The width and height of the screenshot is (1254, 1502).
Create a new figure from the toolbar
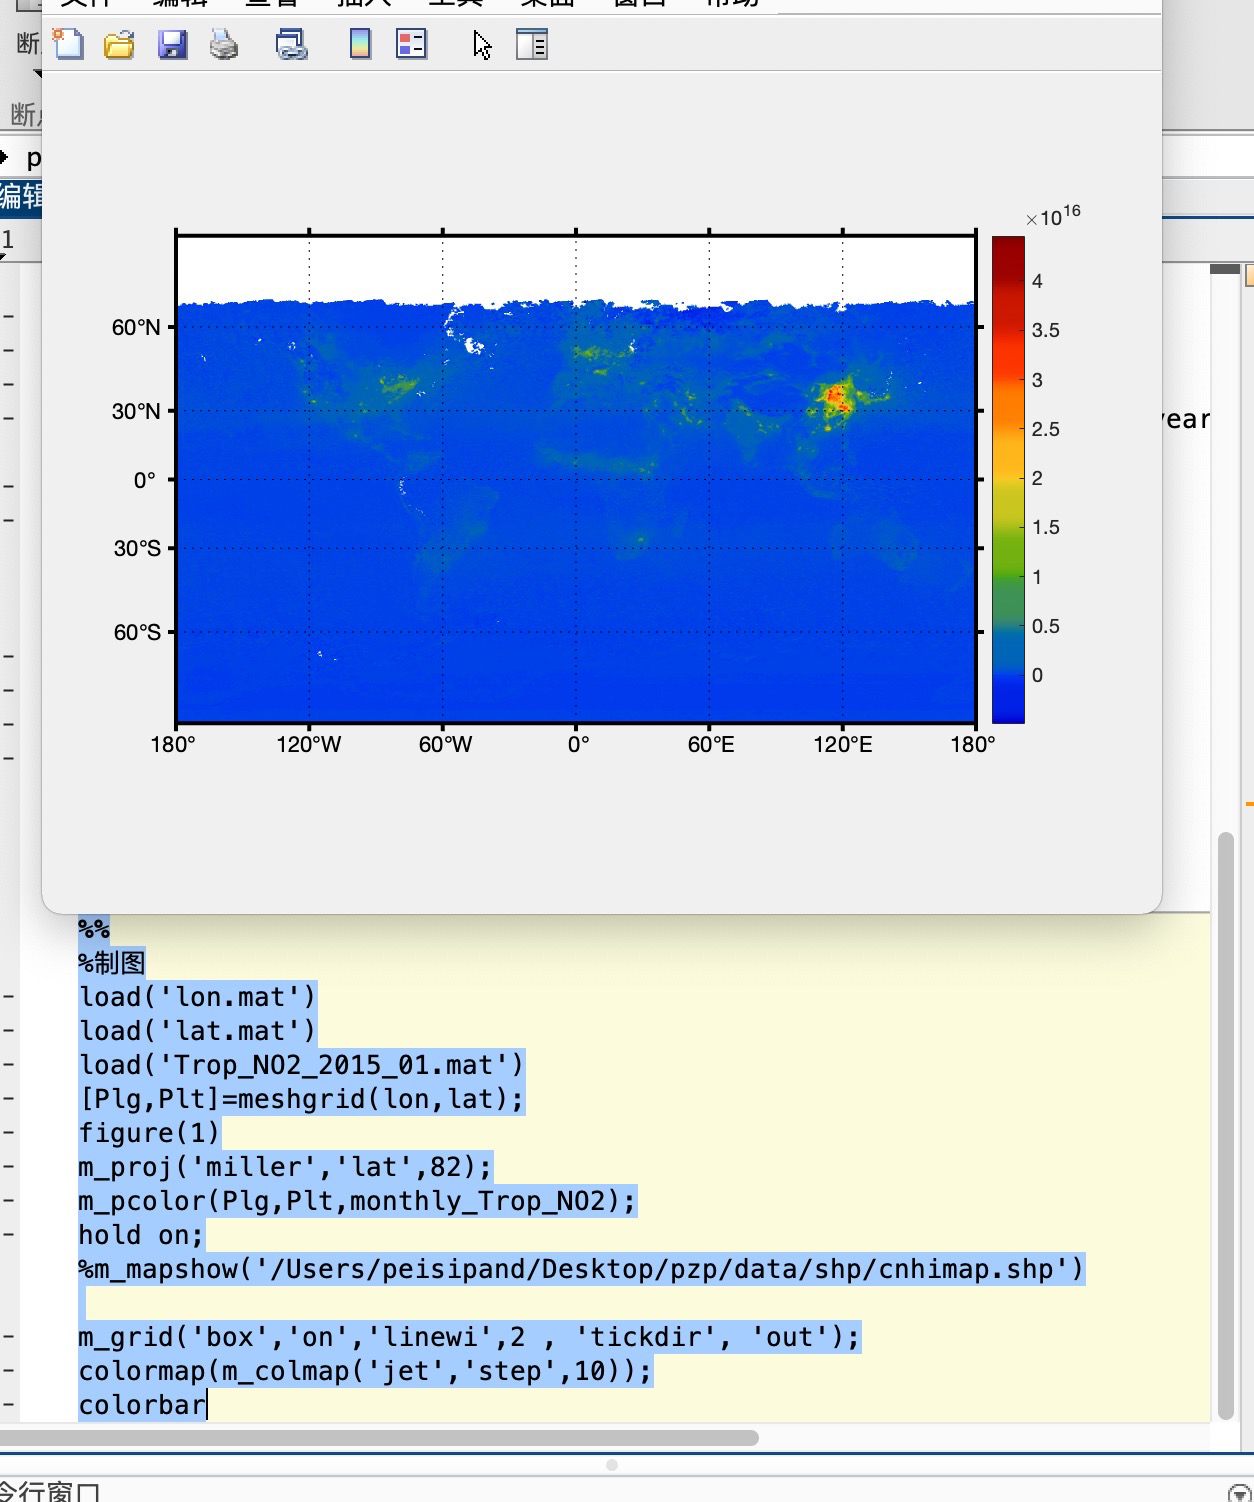coord(68,45)
